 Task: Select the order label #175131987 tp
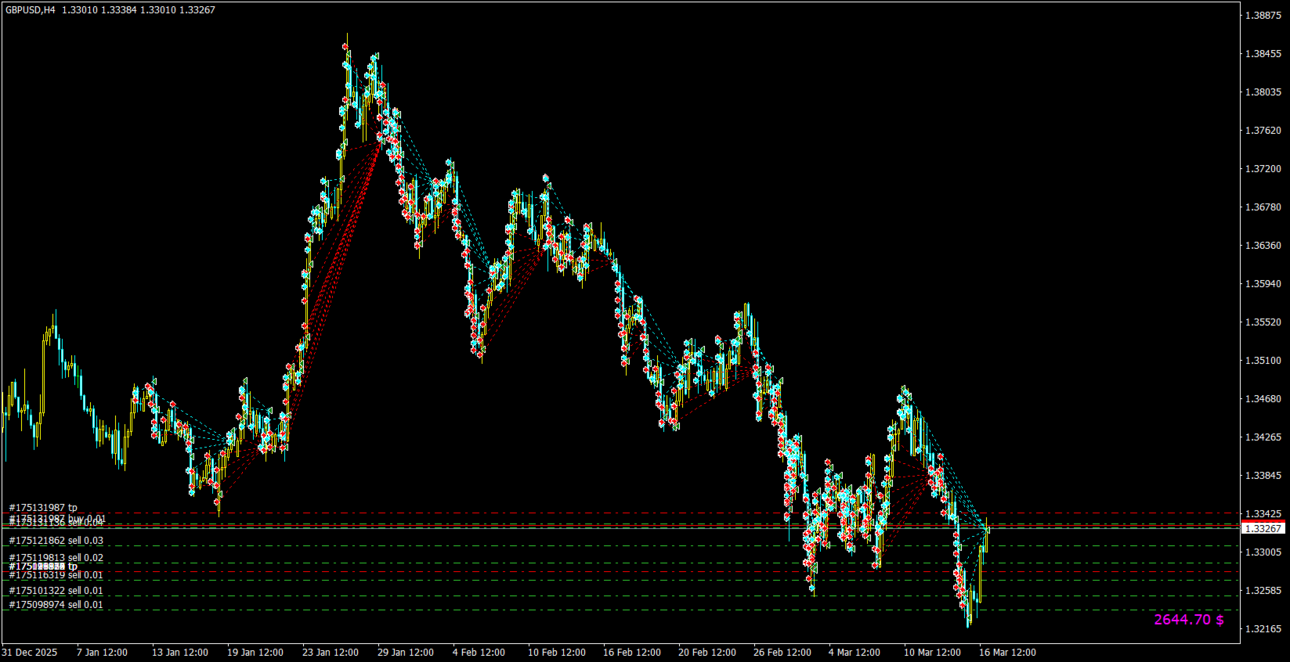(x=43, y=508)
